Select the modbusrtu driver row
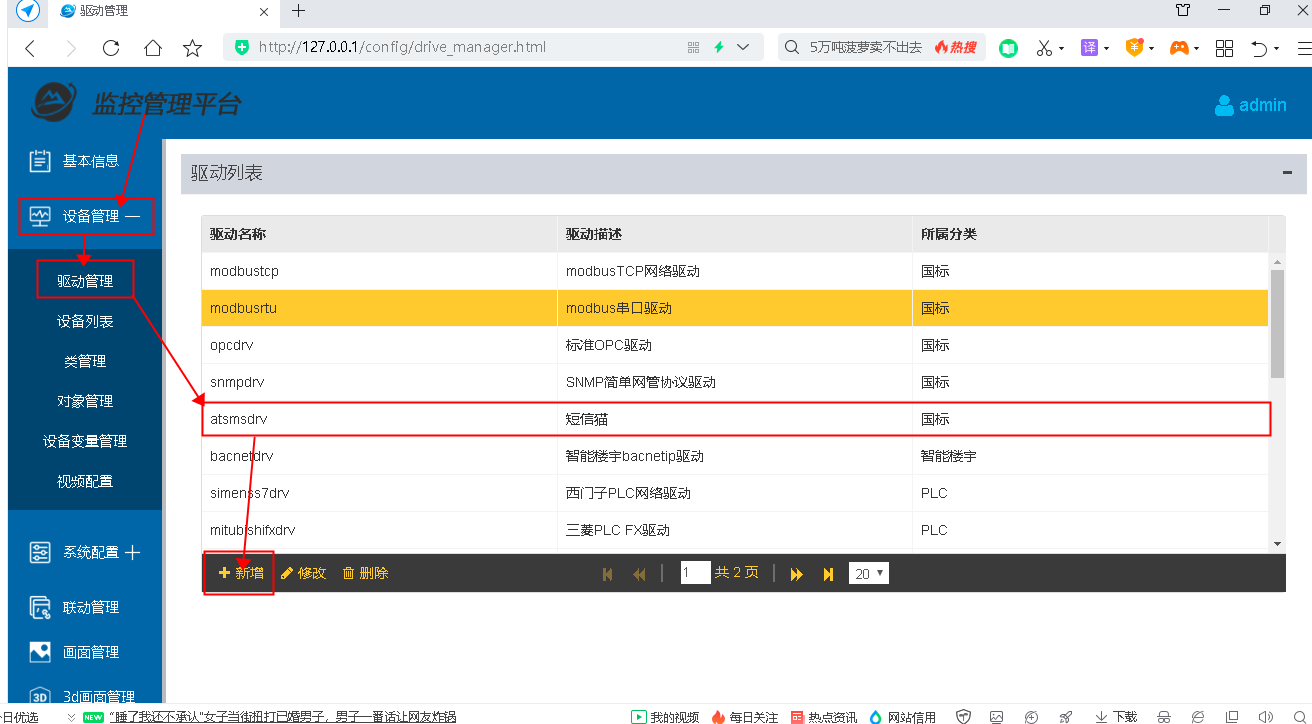Viewport: 1312px width, 724px height. coord(735,308)
